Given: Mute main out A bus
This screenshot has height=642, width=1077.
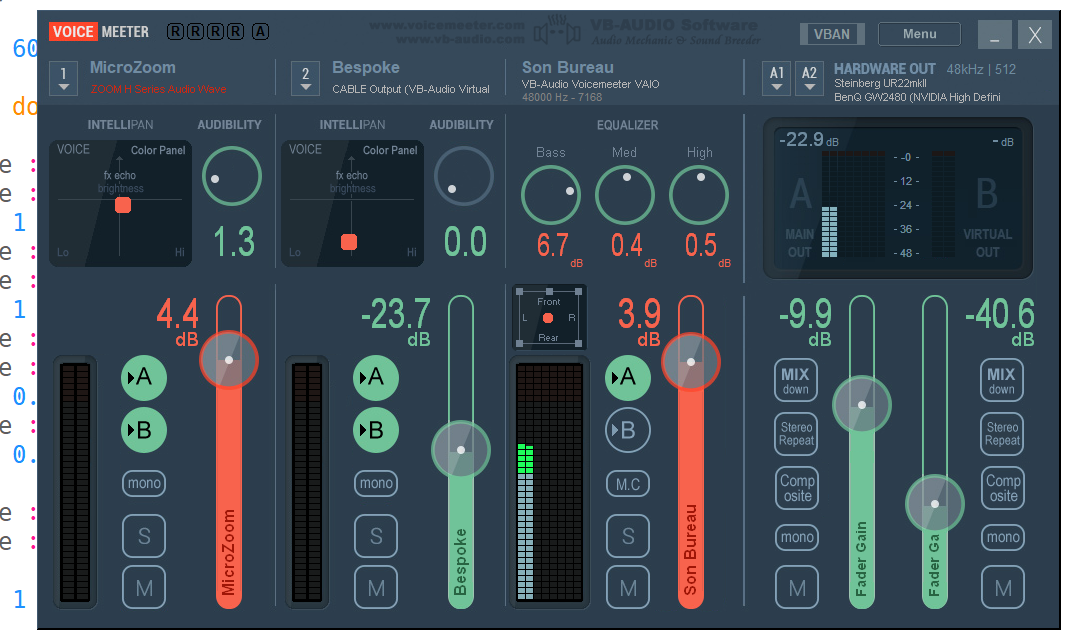Looking at the screenshot, I should coord(797,588).
